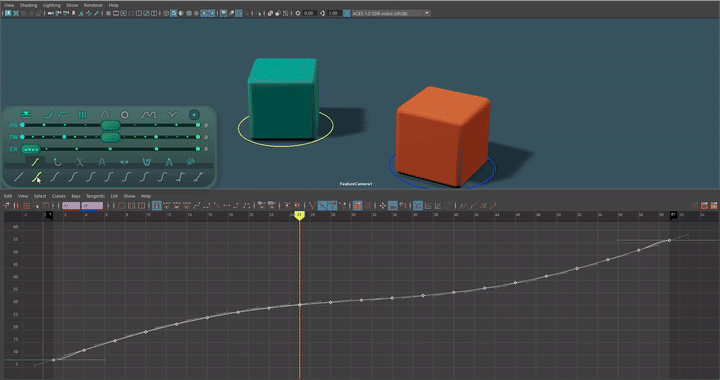Toggle the highlighted orange icon right of V icon group
Viewport: 720px width, 380px height.
(357, 206)
